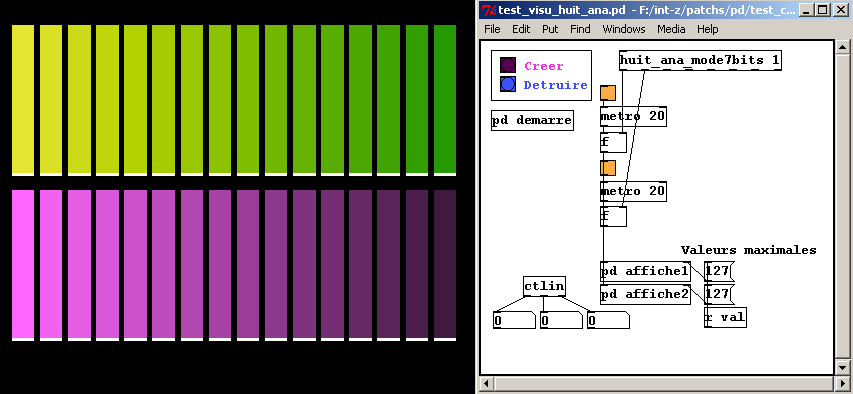This screenshot has width=853, height=394.
Task: Toggle the orange box above first metro 20
Action: (608, 93)
